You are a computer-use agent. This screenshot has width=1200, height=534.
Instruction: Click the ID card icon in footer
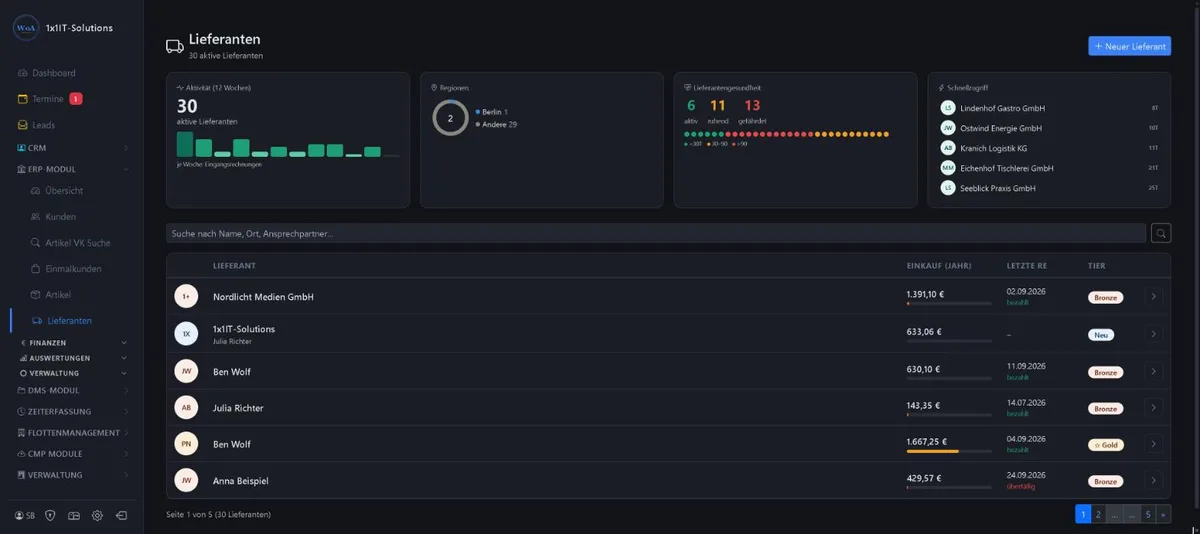pyautogui.click(x=73, y=515)
